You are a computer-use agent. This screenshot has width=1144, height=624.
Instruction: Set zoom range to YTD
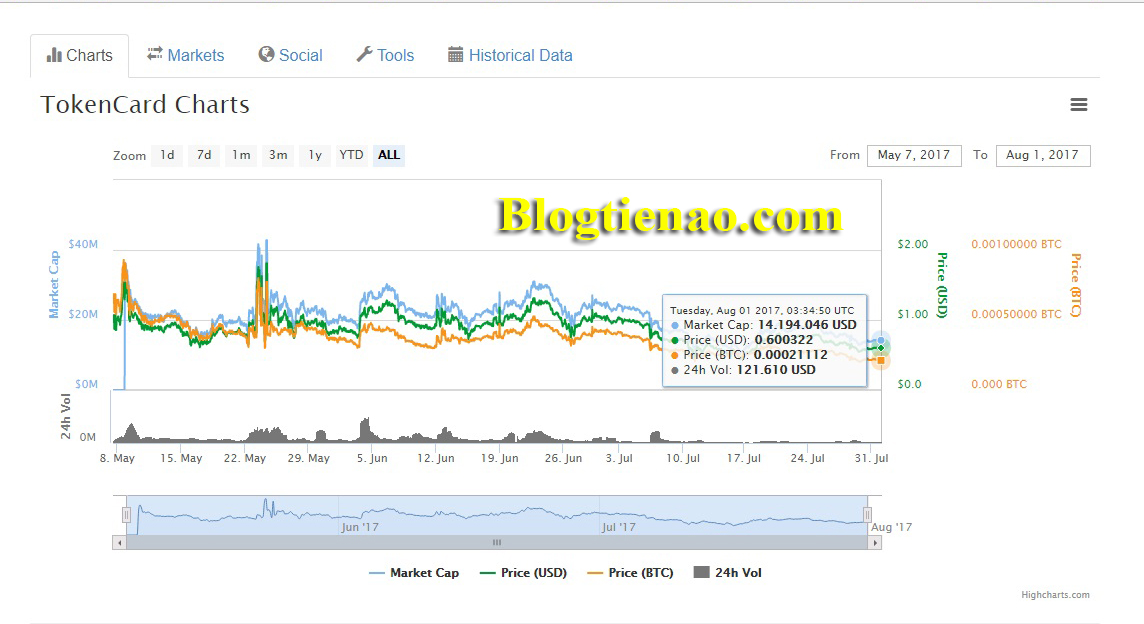click(351, 155)
